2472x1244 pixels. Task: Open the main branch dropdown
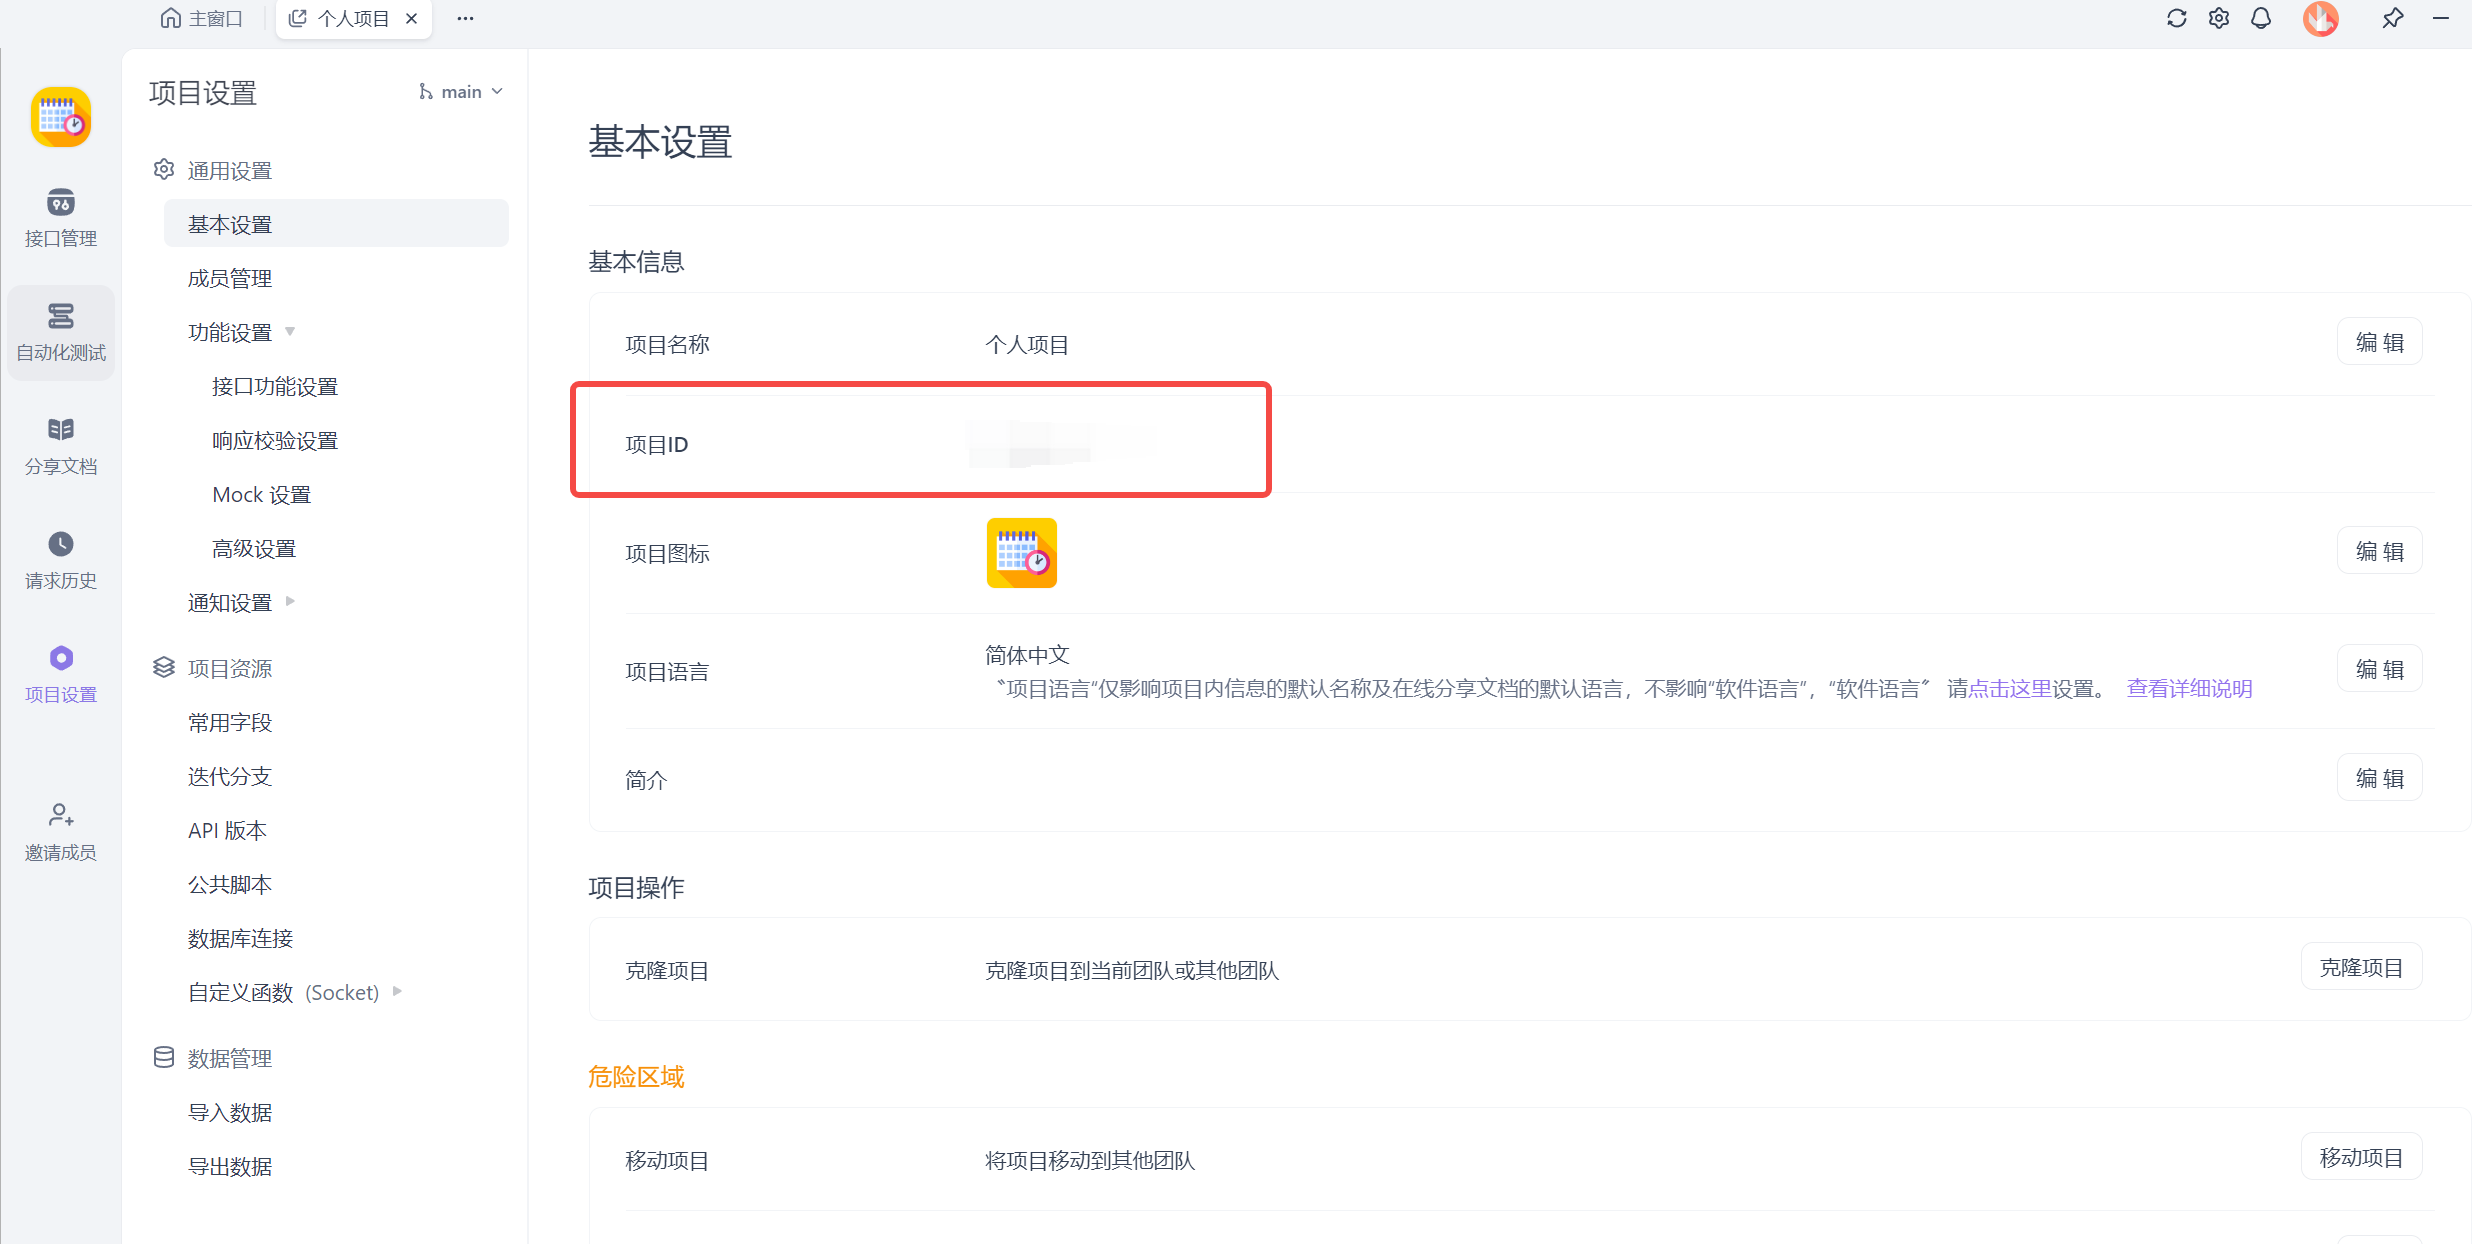tap(461, 92)
